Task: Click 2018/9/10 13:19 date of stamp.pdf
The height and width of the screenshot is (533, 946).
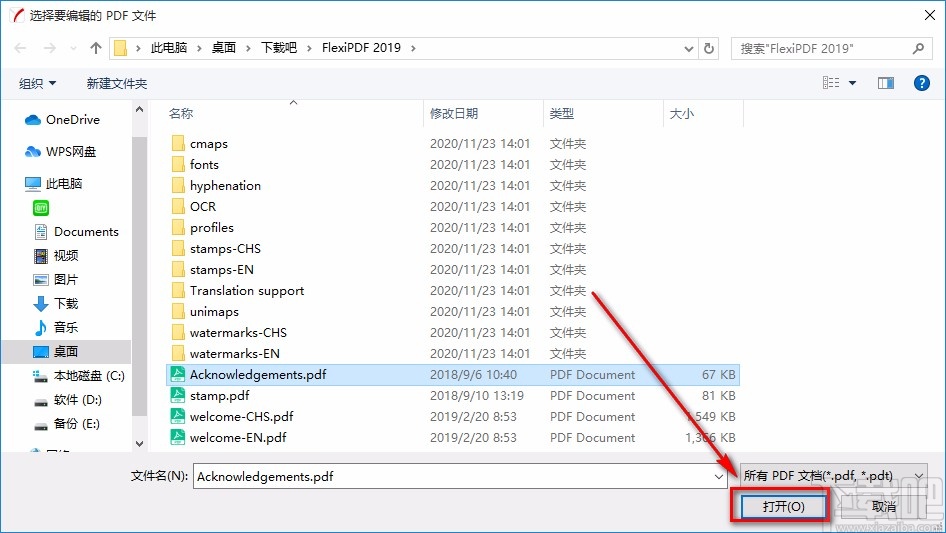Action: (477, 396)
